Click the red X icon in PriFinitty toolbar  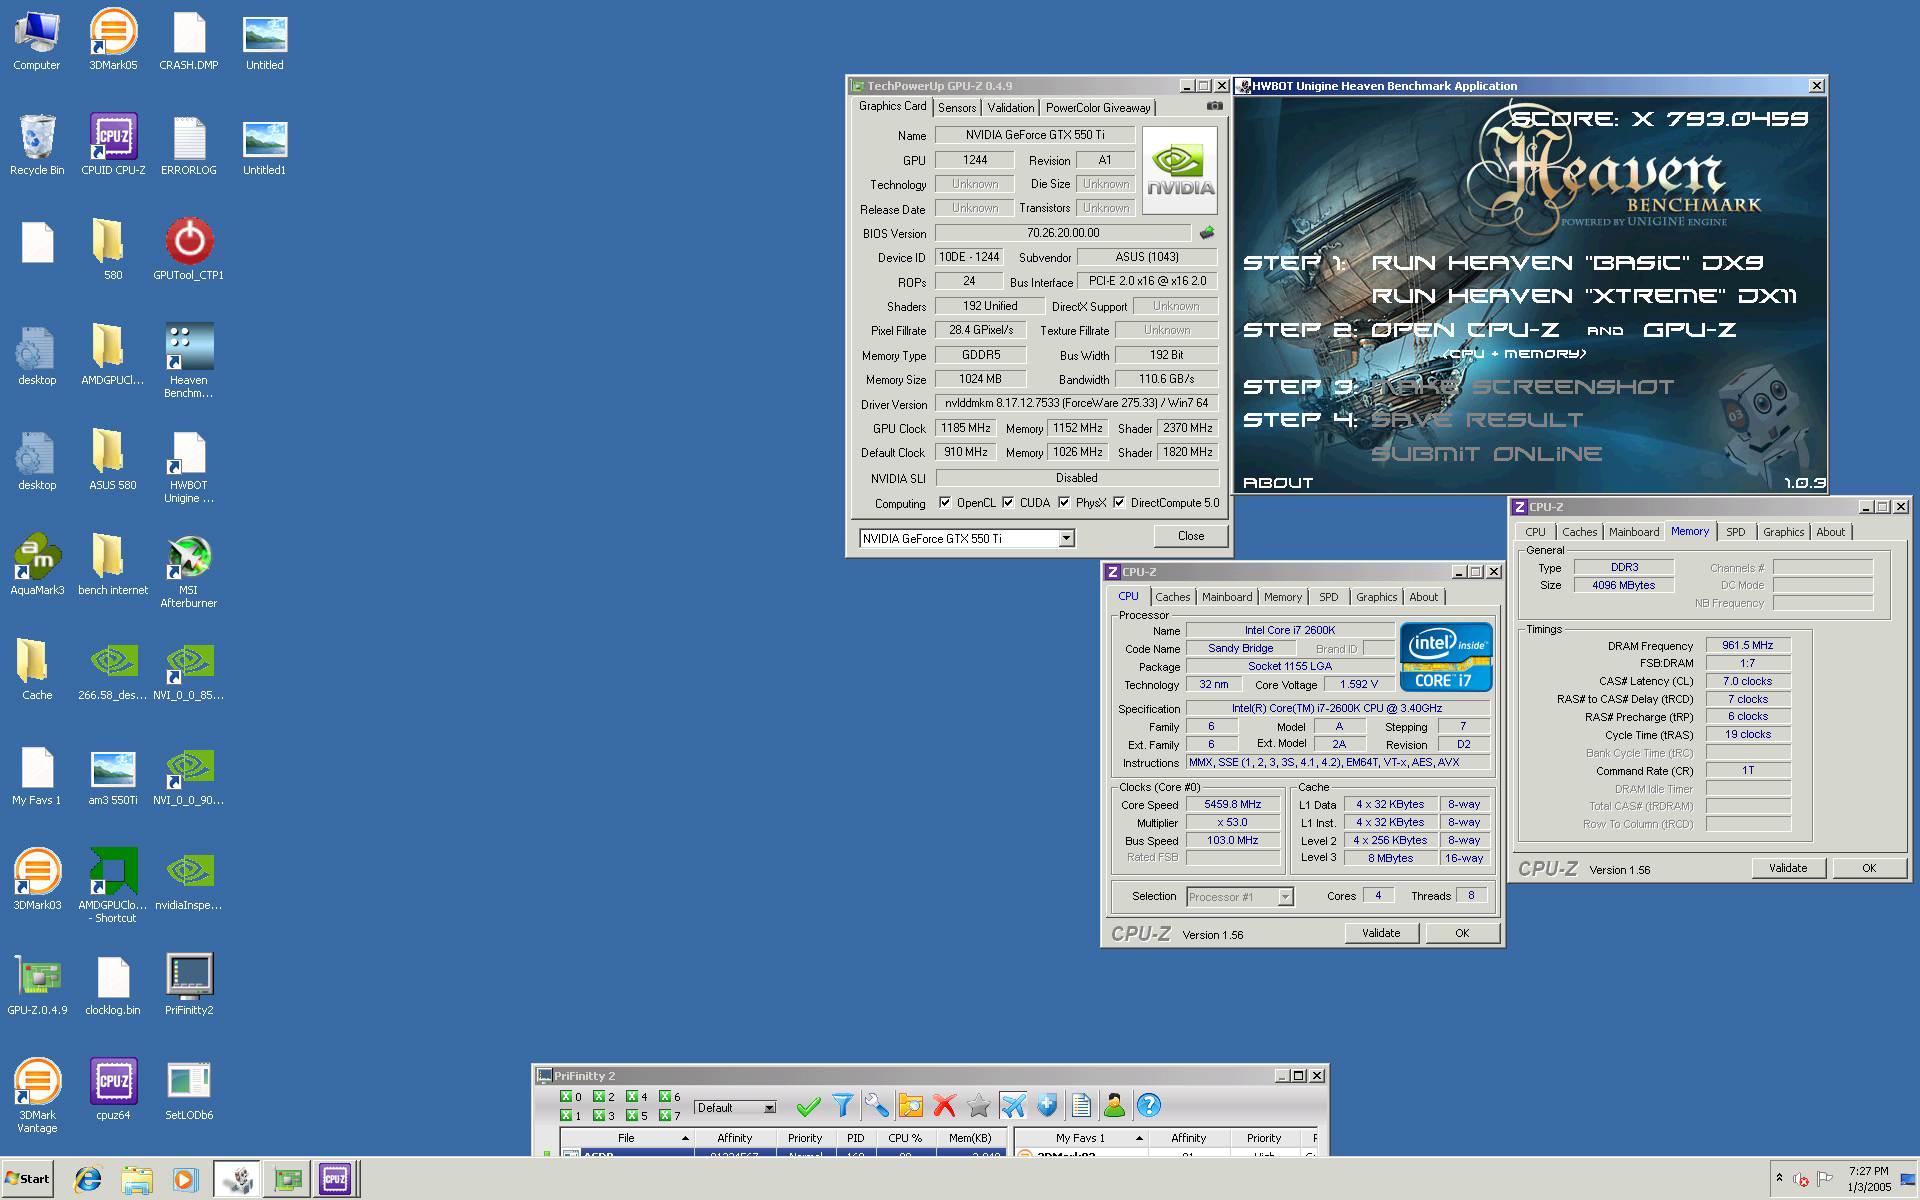pyautogui.click(x=945, y=1106)
